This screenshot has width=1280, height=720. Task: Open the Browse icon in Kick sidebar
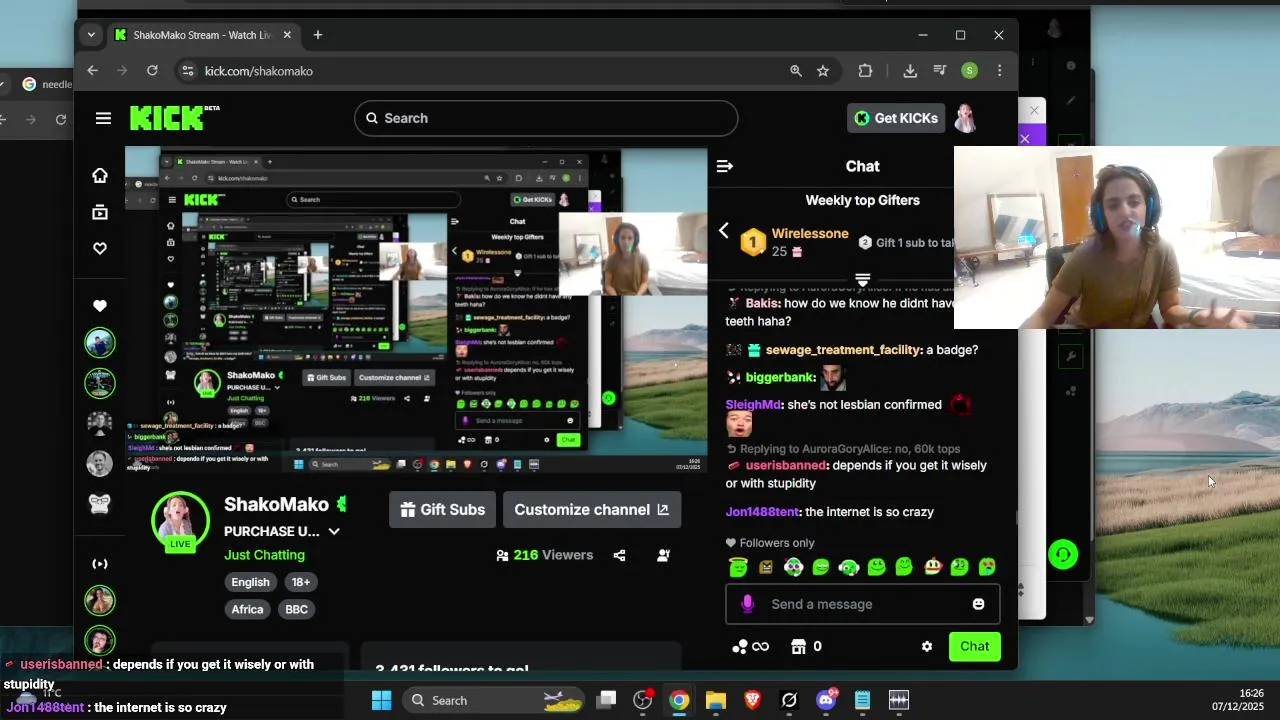click(x=100, y=212)
